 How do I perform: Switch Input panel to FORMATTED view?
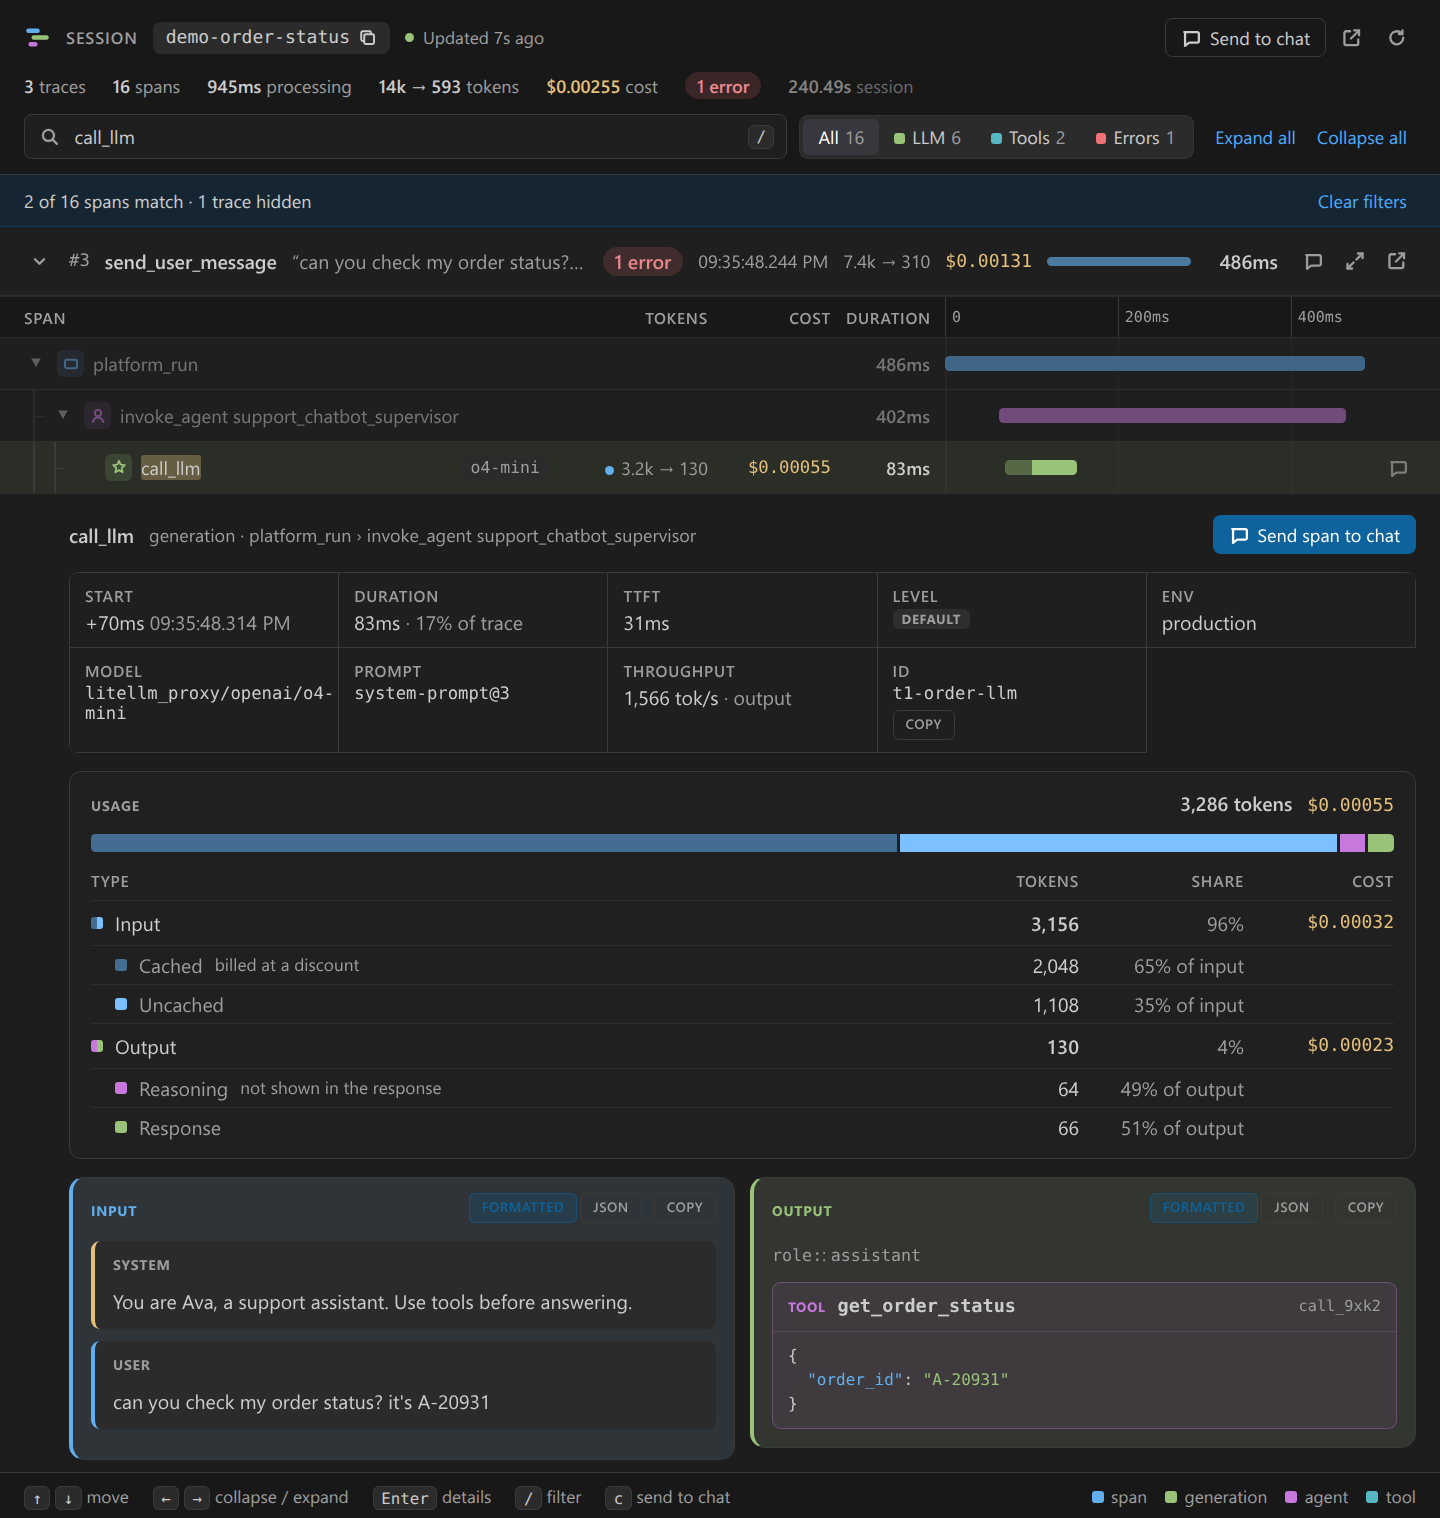click(523, 1207)
